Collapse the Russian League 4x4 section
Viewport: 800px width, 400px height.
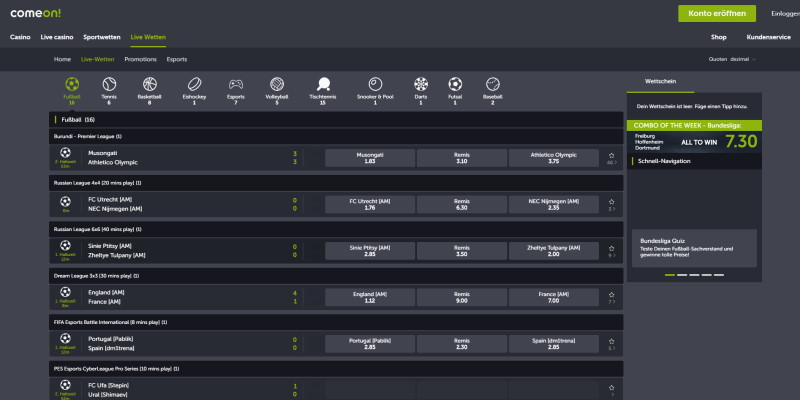pos(336,183)
